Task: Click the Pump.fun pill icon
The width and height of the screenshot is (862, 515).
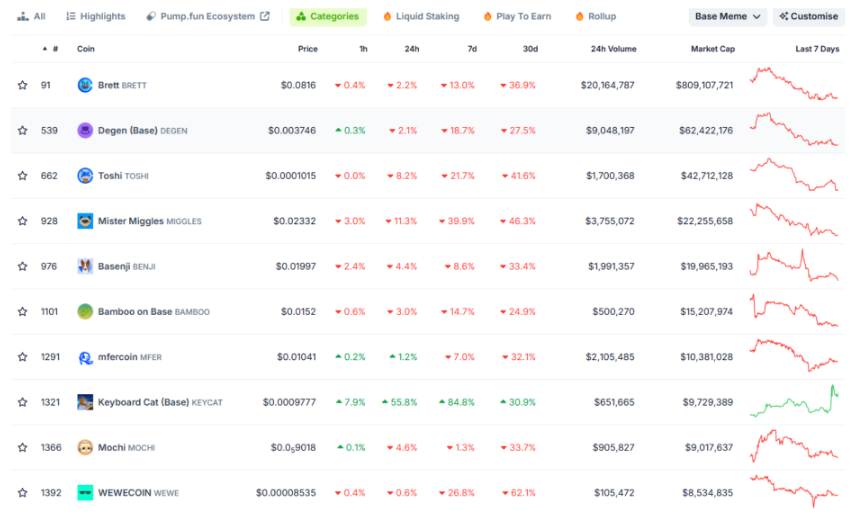Action: (x=151, y=16)
